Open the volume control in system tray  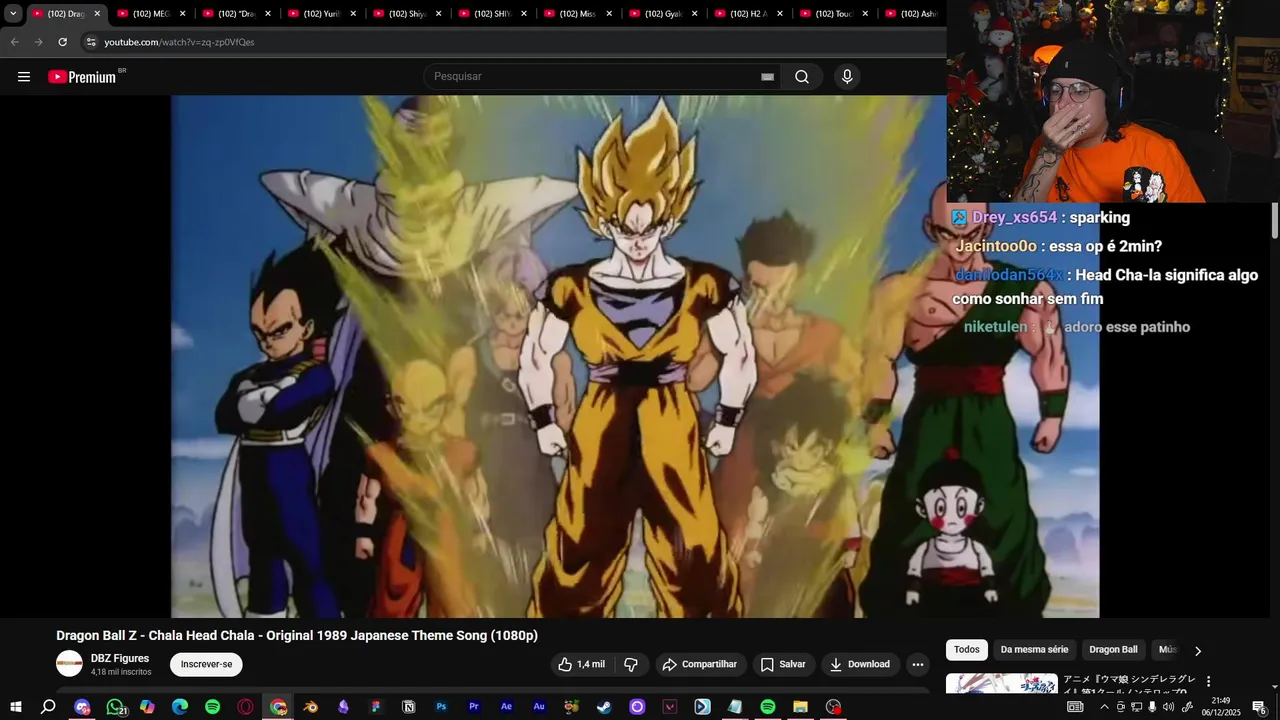[x=1168, y=707]
